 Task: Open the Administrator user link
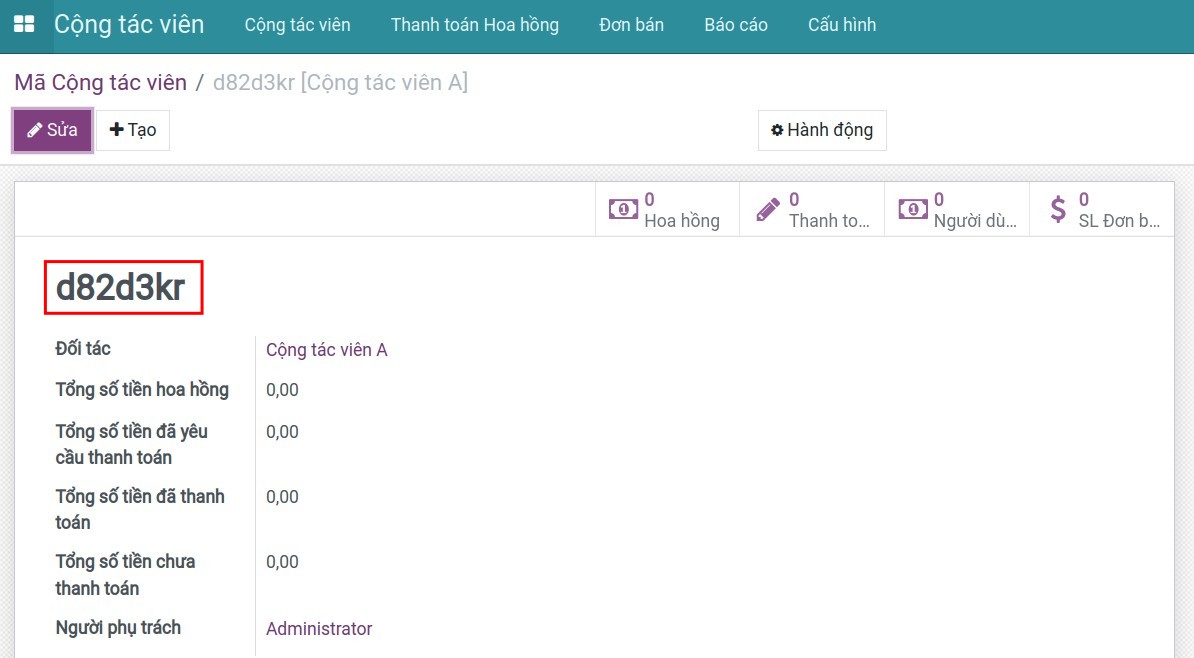click(x=319, y=628)
